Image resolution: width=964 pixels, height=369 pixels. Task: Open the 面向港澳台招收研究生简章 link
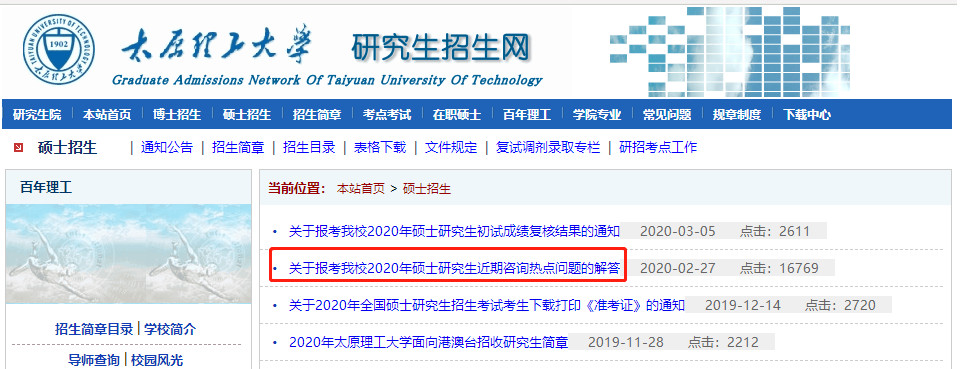pyautogui.click(x=429, y=342)
